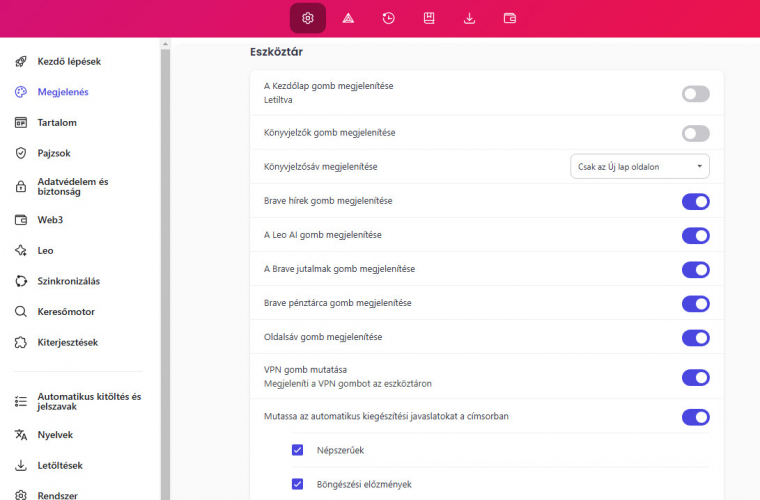760x500 pixels.
Task: Click the gear icon next to Rendszer
Action: click(21, 495)
